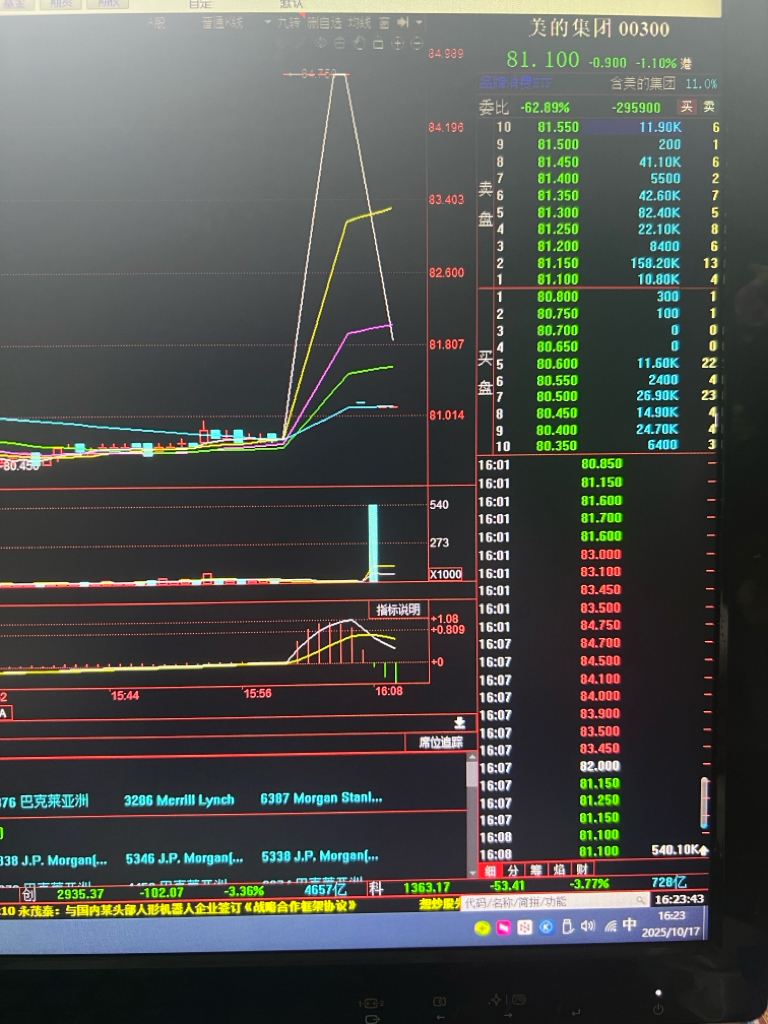This screenshot has width=768, height=1024.
Task: Click the volume speaker tray icon
Action: (x=588, y=925)
